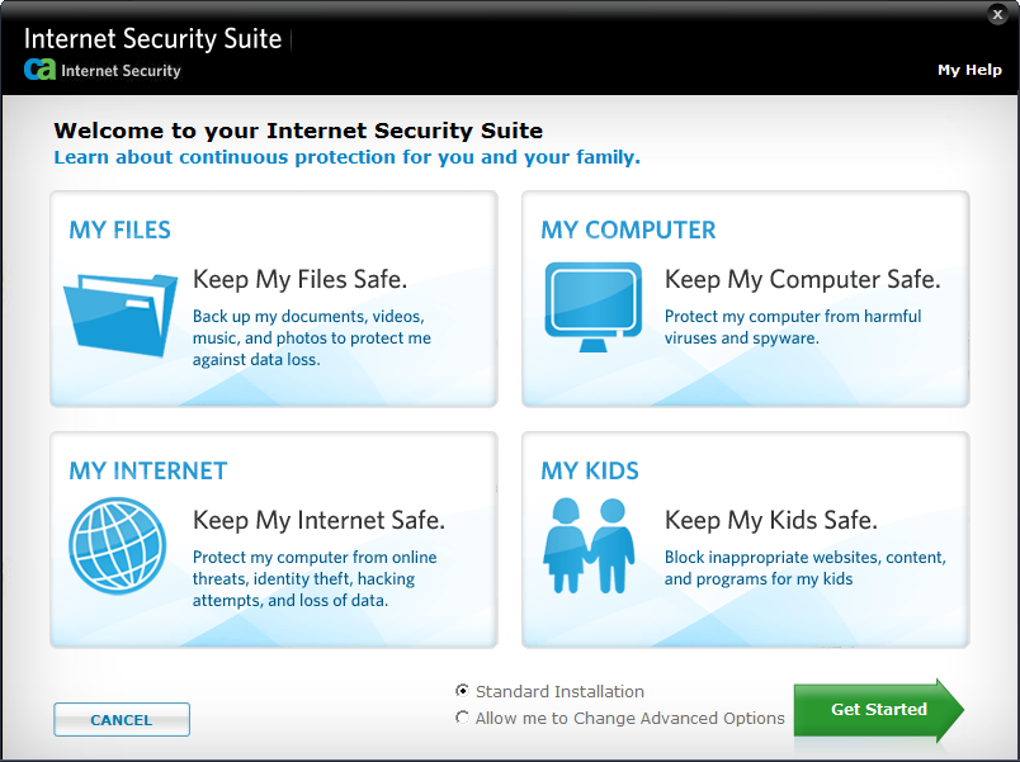Close the Internet Security Suite window

pos(997,15)
